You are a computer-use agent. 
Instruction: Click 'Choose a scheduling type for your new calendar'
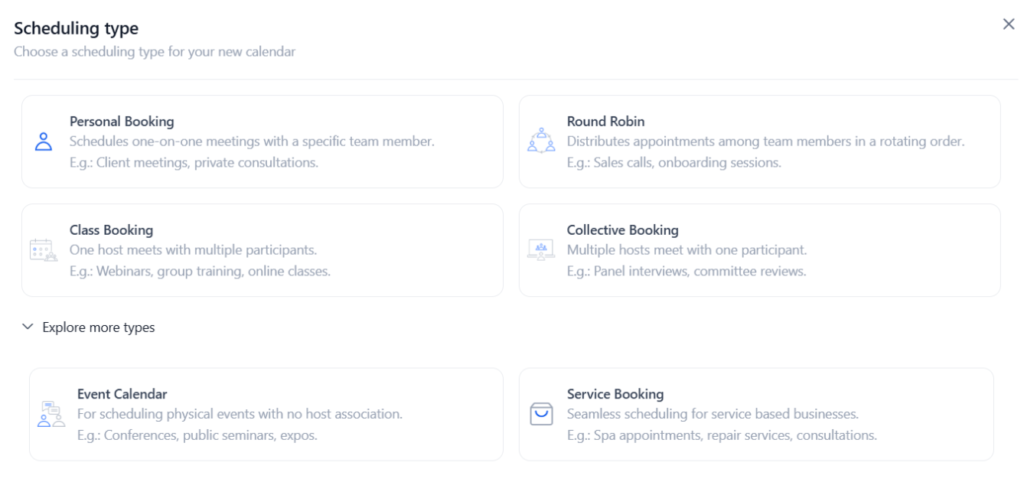pyautogui.click(x=155, y=51)
